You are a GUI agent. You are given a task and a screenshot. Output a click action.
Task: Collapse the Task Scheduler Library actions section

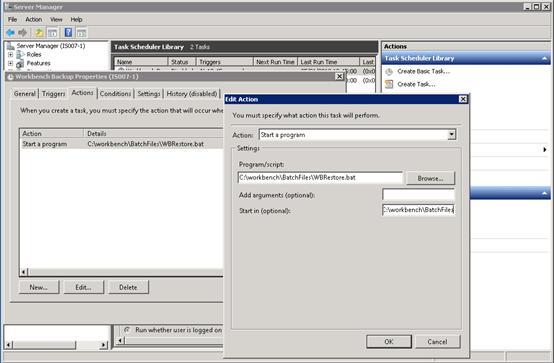pos(544,58)
